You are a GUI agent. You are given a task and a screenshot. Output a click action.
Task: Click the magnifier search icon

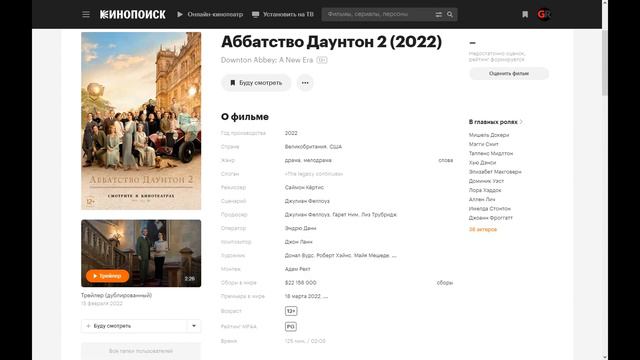click(x=450, y=14)
